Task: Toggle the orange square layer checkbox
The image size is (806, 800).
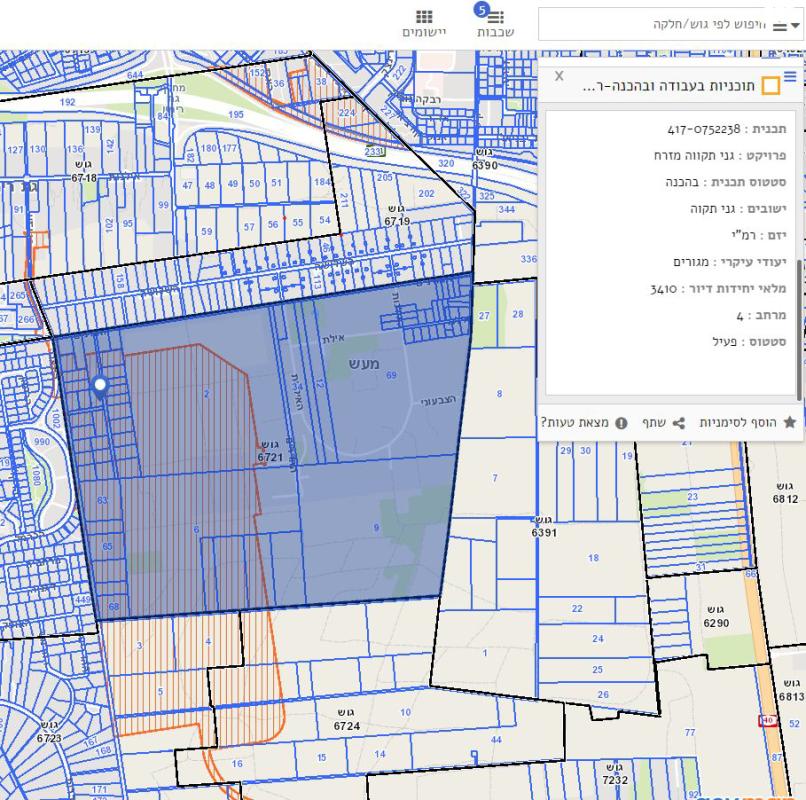Action: point(770,86)
